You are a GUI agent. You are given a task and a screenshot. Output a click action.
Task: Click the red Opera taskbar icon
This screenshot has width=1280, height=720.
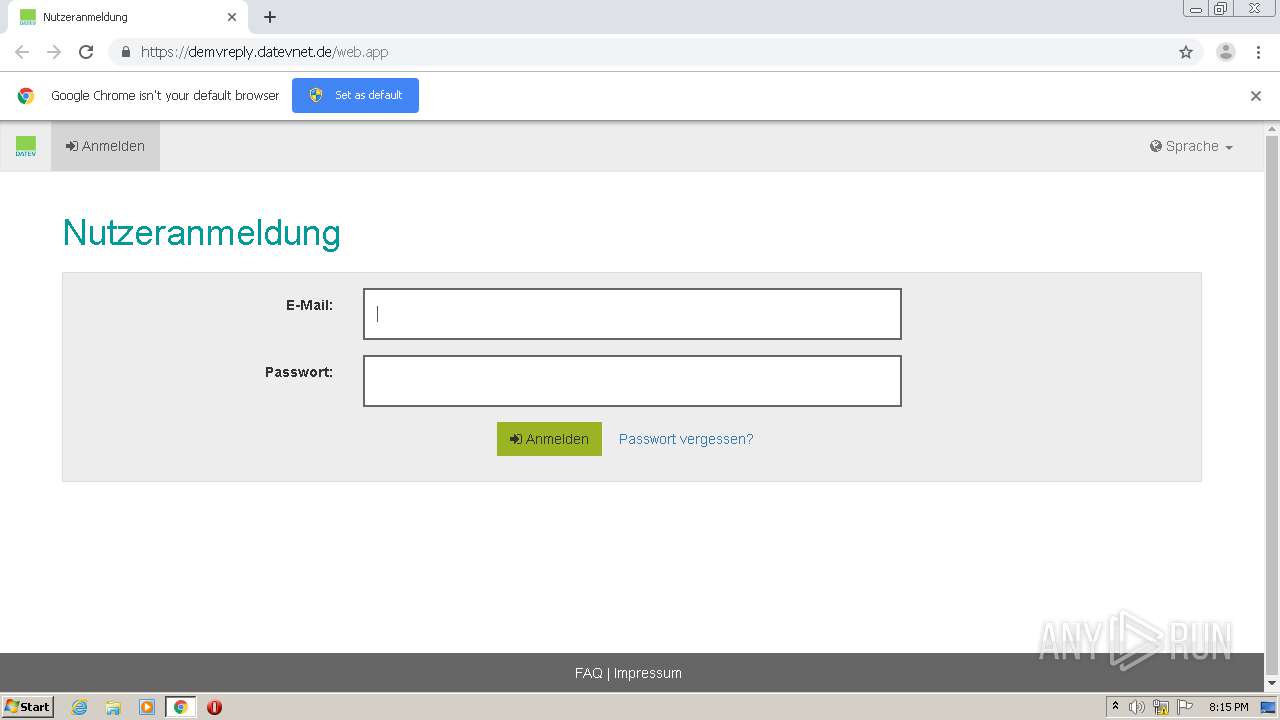click(x=214, y=707)
